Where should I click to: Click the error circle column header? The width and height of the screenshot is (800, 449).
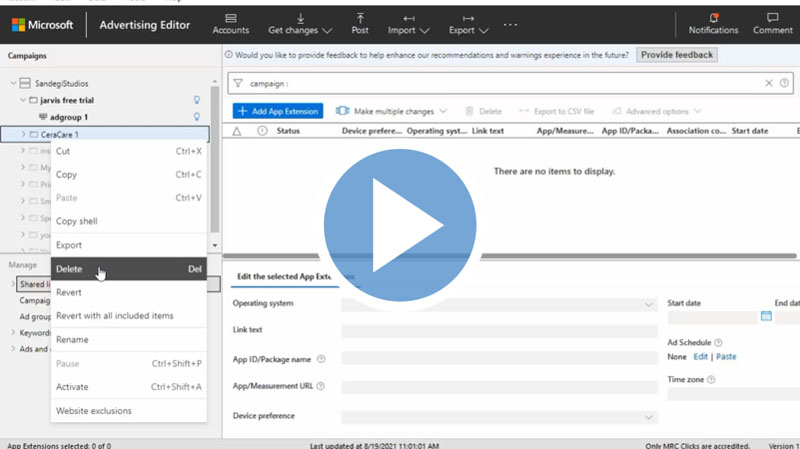pos(262,131)
